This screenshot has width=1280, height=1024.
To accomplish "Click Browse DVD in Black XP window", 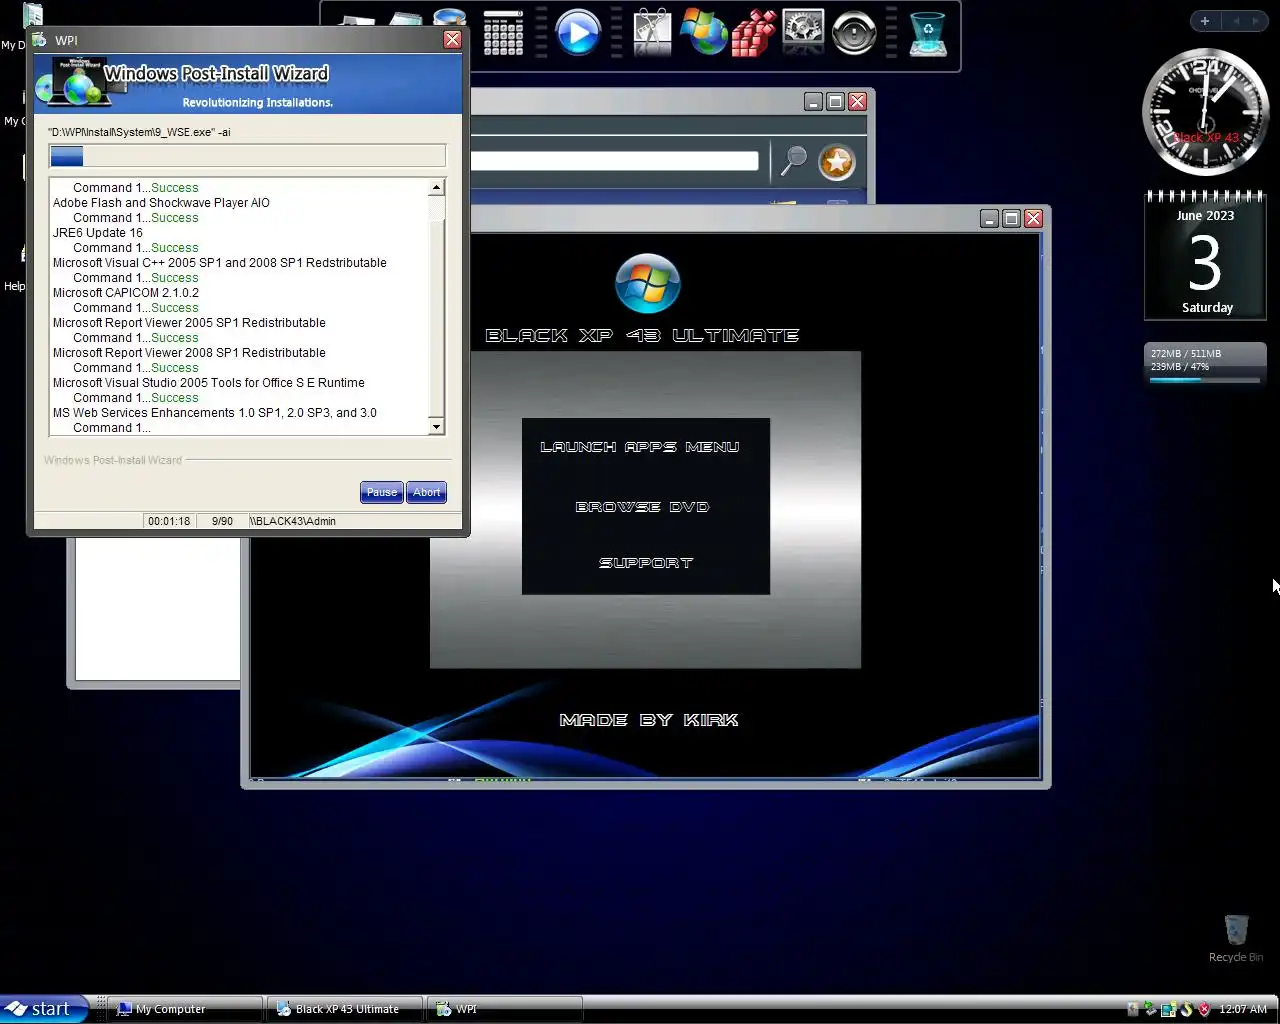I will pyautogui.click(x=643, y=507).
